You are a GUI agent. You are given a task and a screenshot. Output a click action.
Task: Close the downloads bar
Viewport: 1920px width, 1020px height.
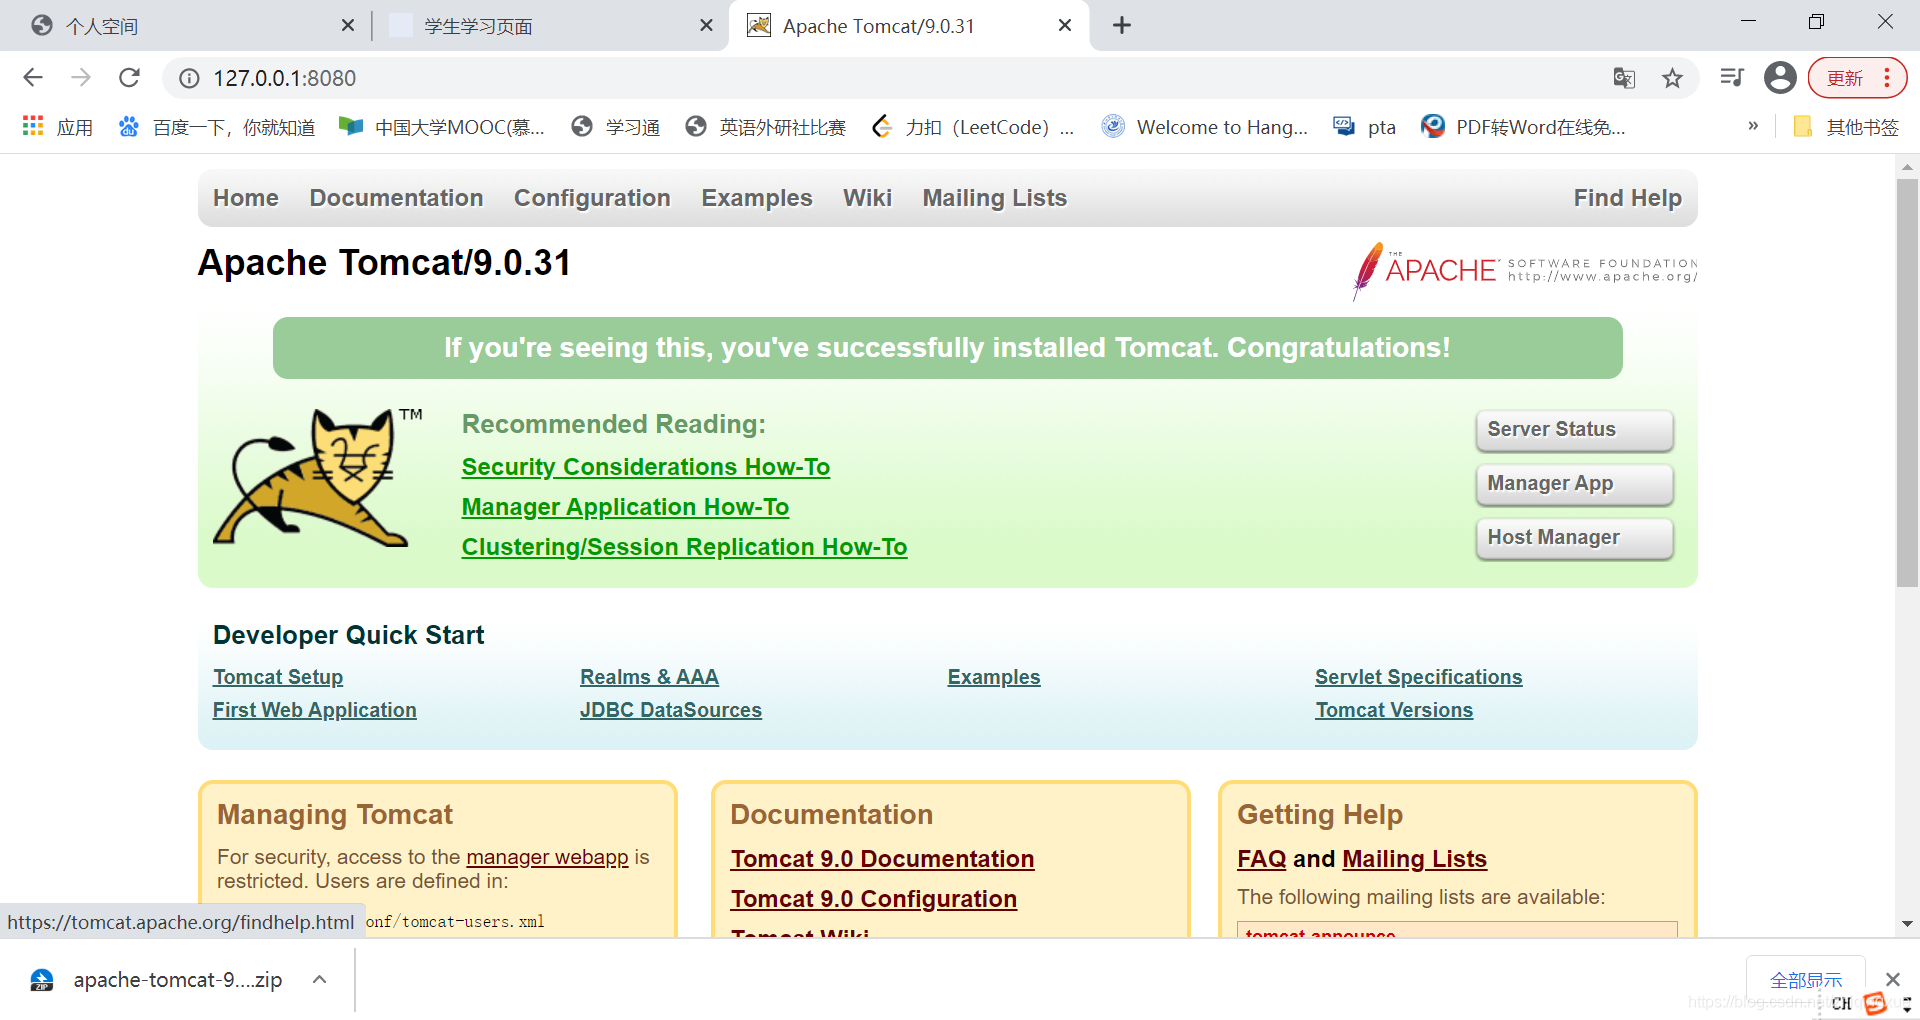coord(1892,979)
